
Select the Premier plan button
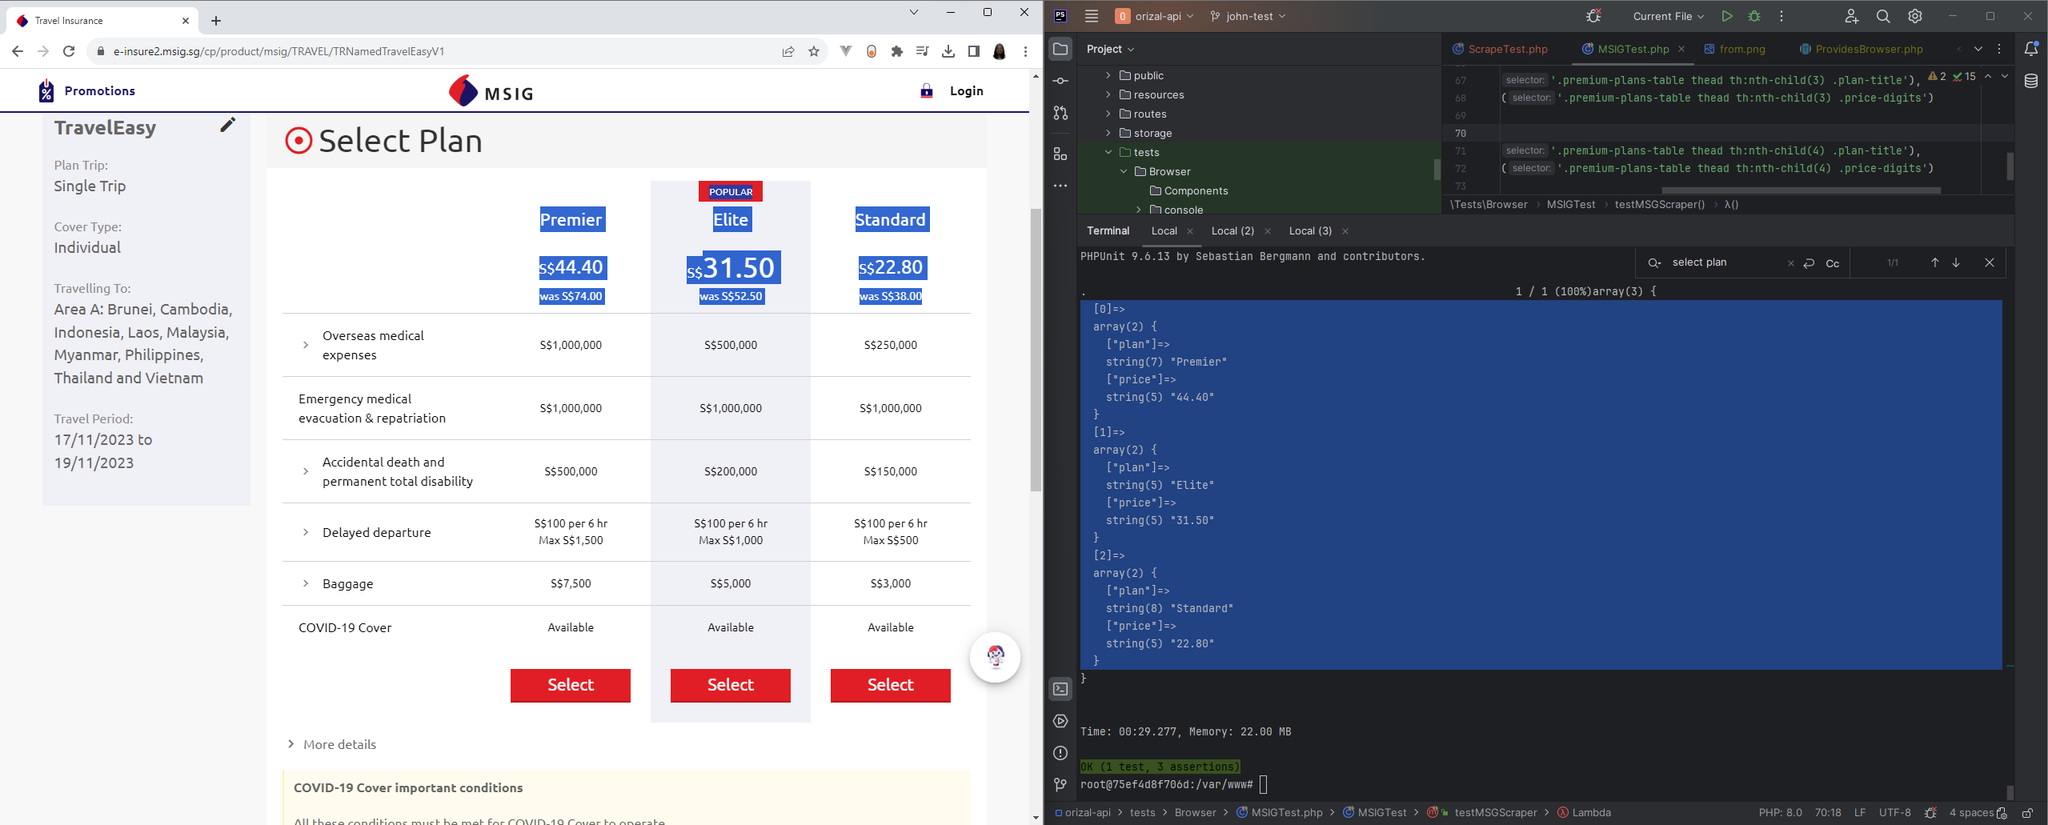pyautogui.click(x=570, y=685)
